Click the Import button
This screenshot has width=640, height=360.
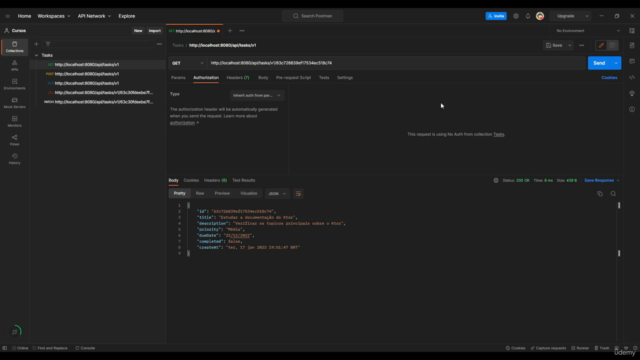[155, 31]
